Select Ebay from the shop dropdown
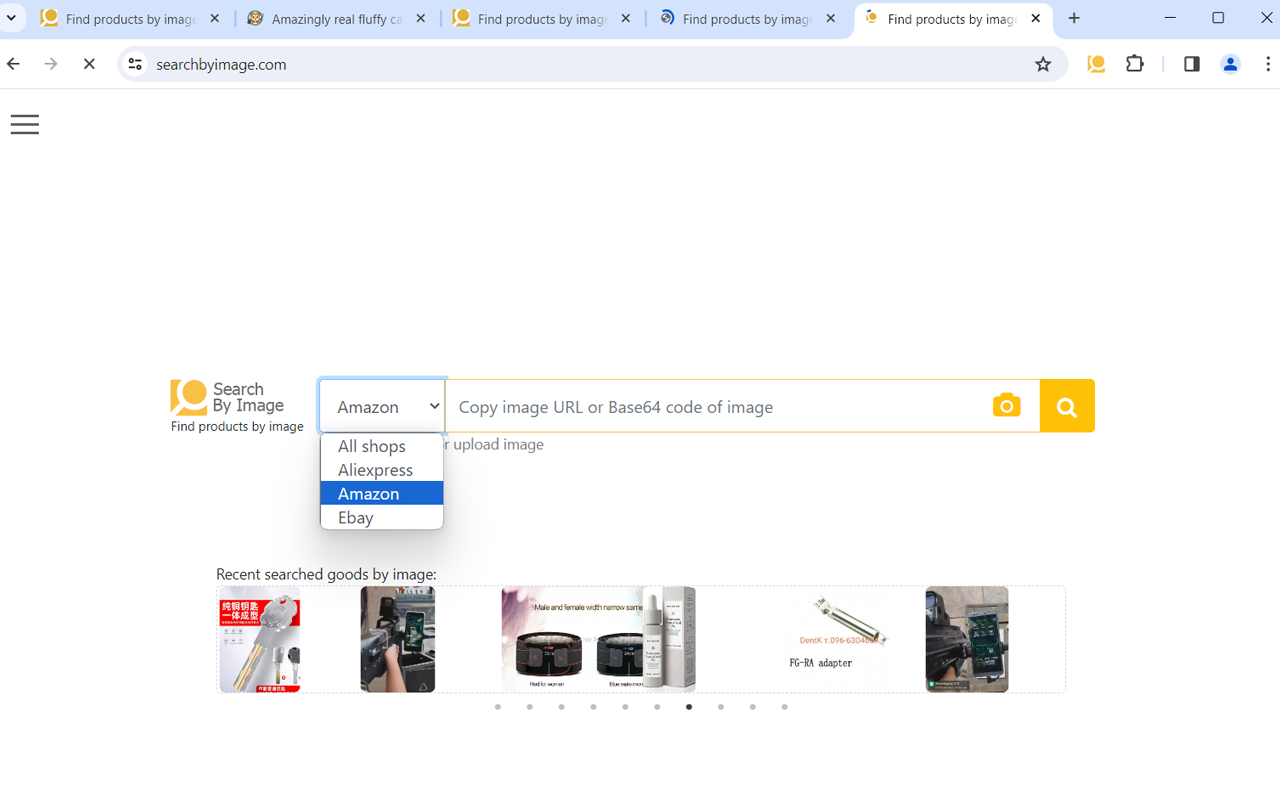1280x800 pixels. coord(355,517)
